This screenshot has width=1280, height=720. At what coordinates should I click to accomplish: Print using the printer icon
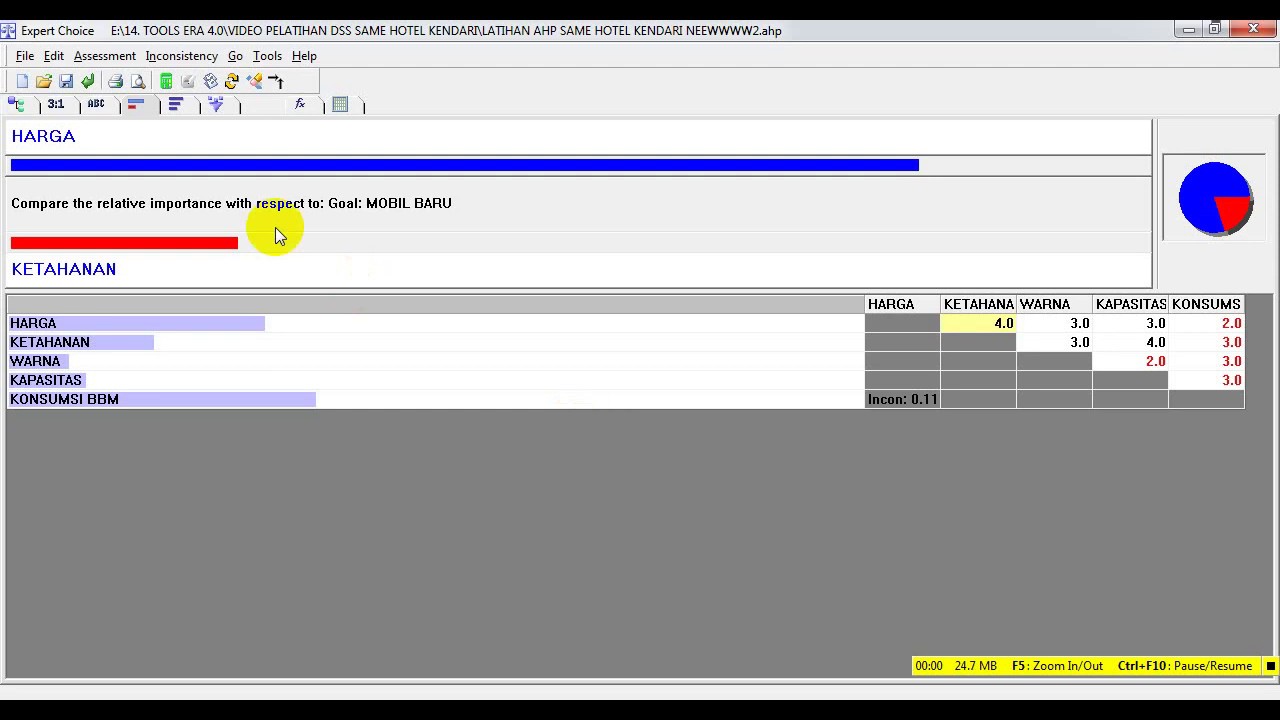(x=115, y=81)
